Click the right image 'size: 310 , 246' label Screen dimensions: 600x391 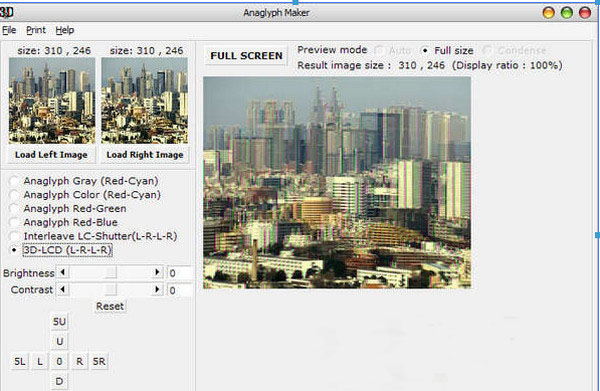point(147,51)
